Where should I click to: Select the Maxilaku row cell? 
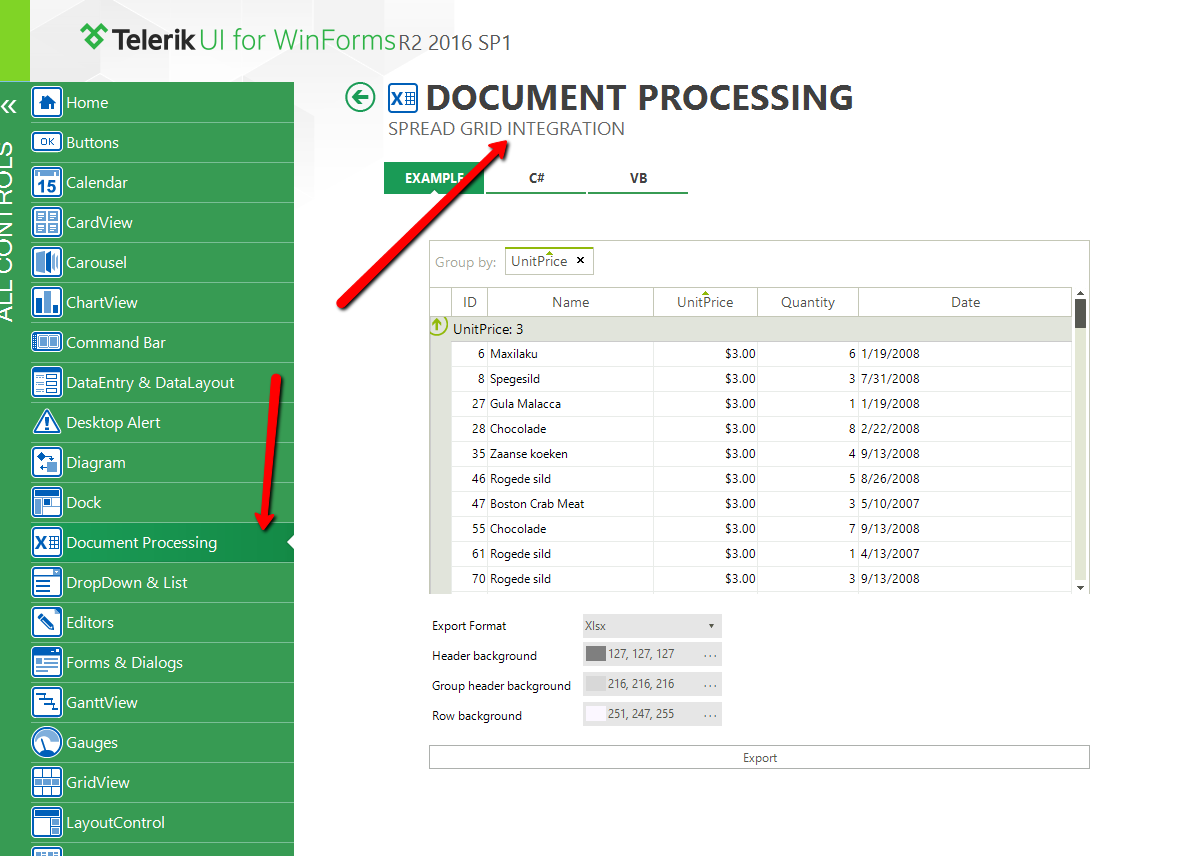point(570,353)
